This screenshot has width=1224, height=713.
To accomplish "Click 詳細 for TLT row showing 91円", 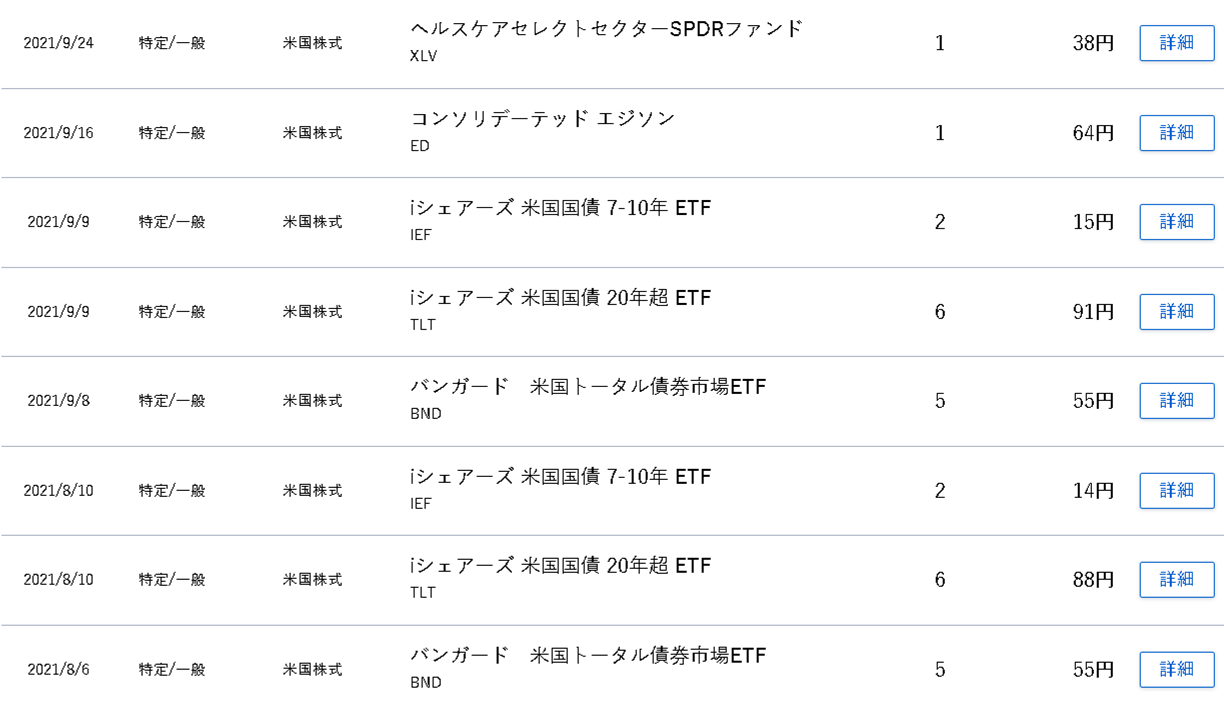I will [x=1176, y=312].
